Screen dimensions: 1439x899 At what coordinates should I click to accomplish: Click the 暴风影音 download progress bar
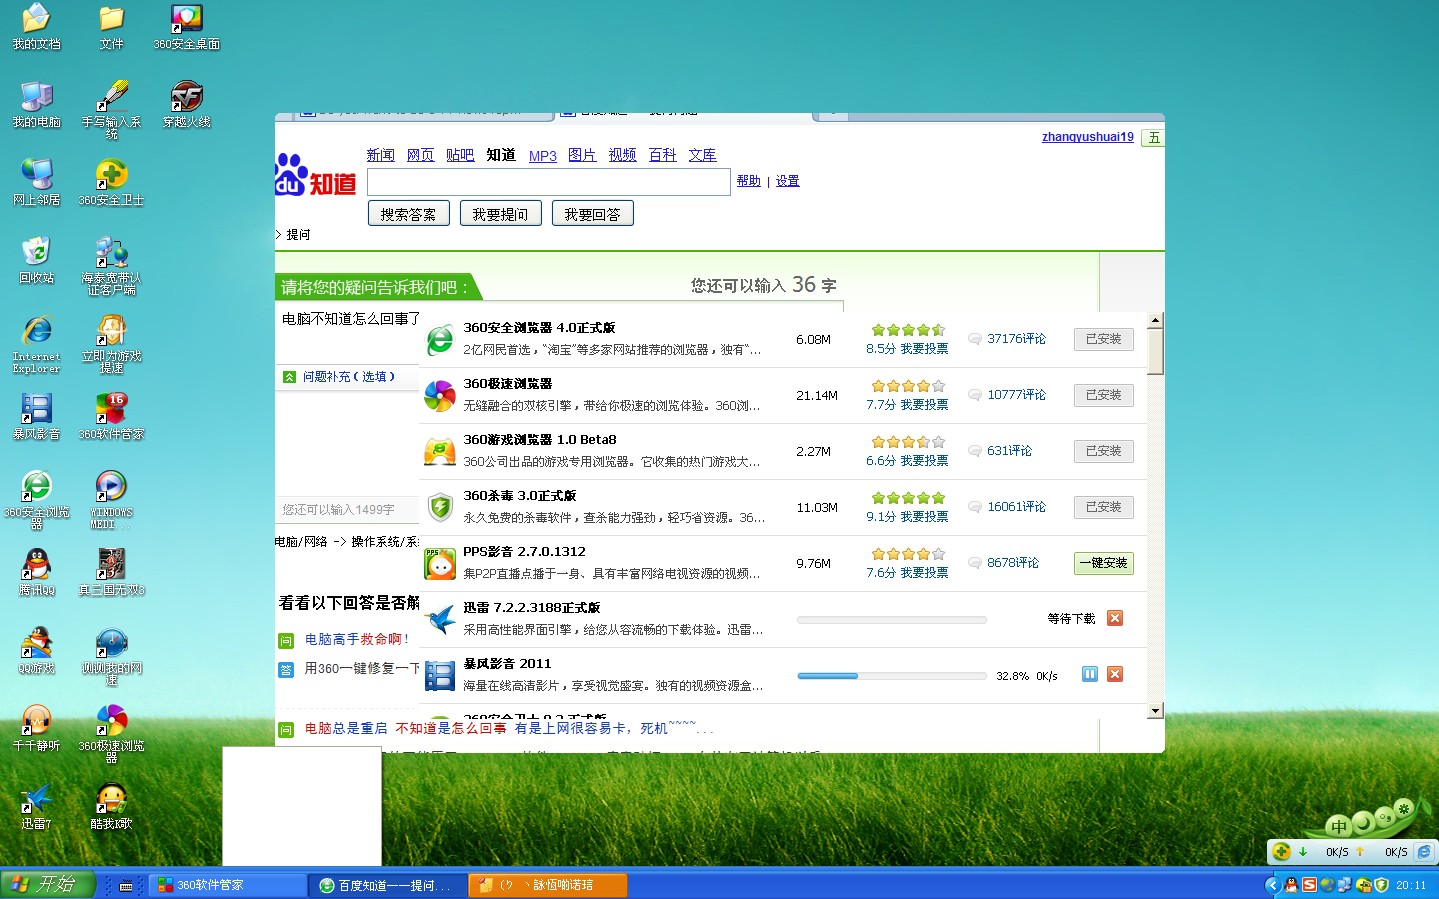tap(891, 676)
